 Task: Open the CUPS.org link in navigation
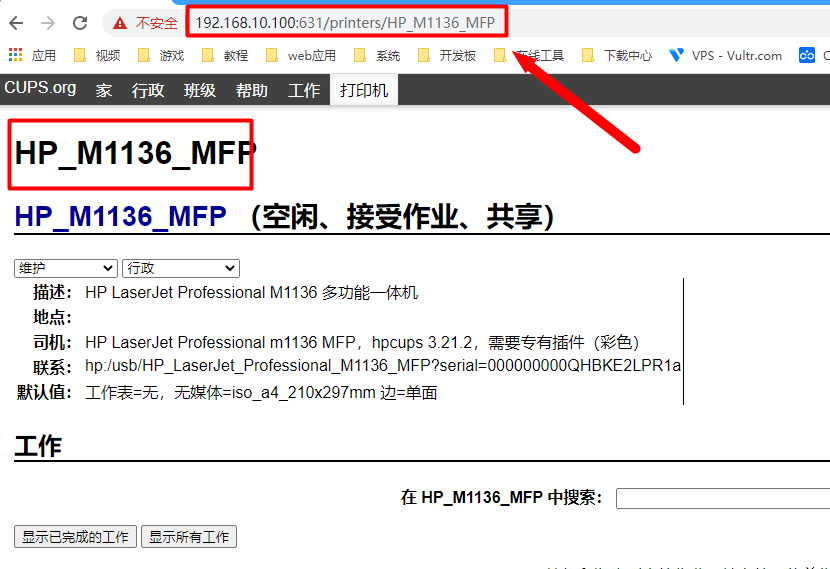pos(40,88)
